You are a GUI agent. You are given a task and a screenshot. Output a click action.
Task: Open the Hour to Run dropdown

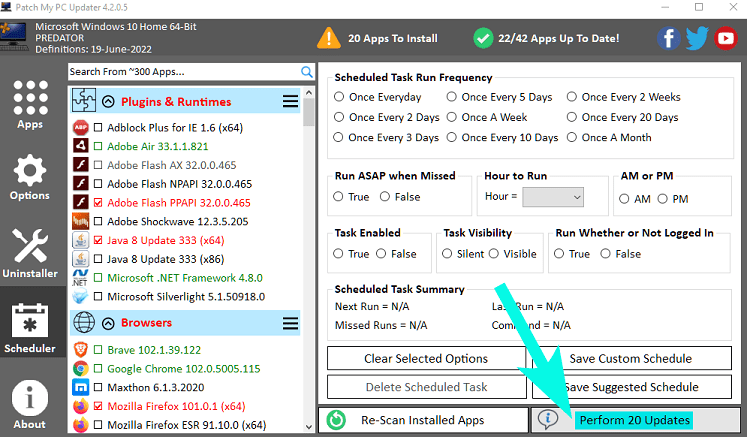553,197
